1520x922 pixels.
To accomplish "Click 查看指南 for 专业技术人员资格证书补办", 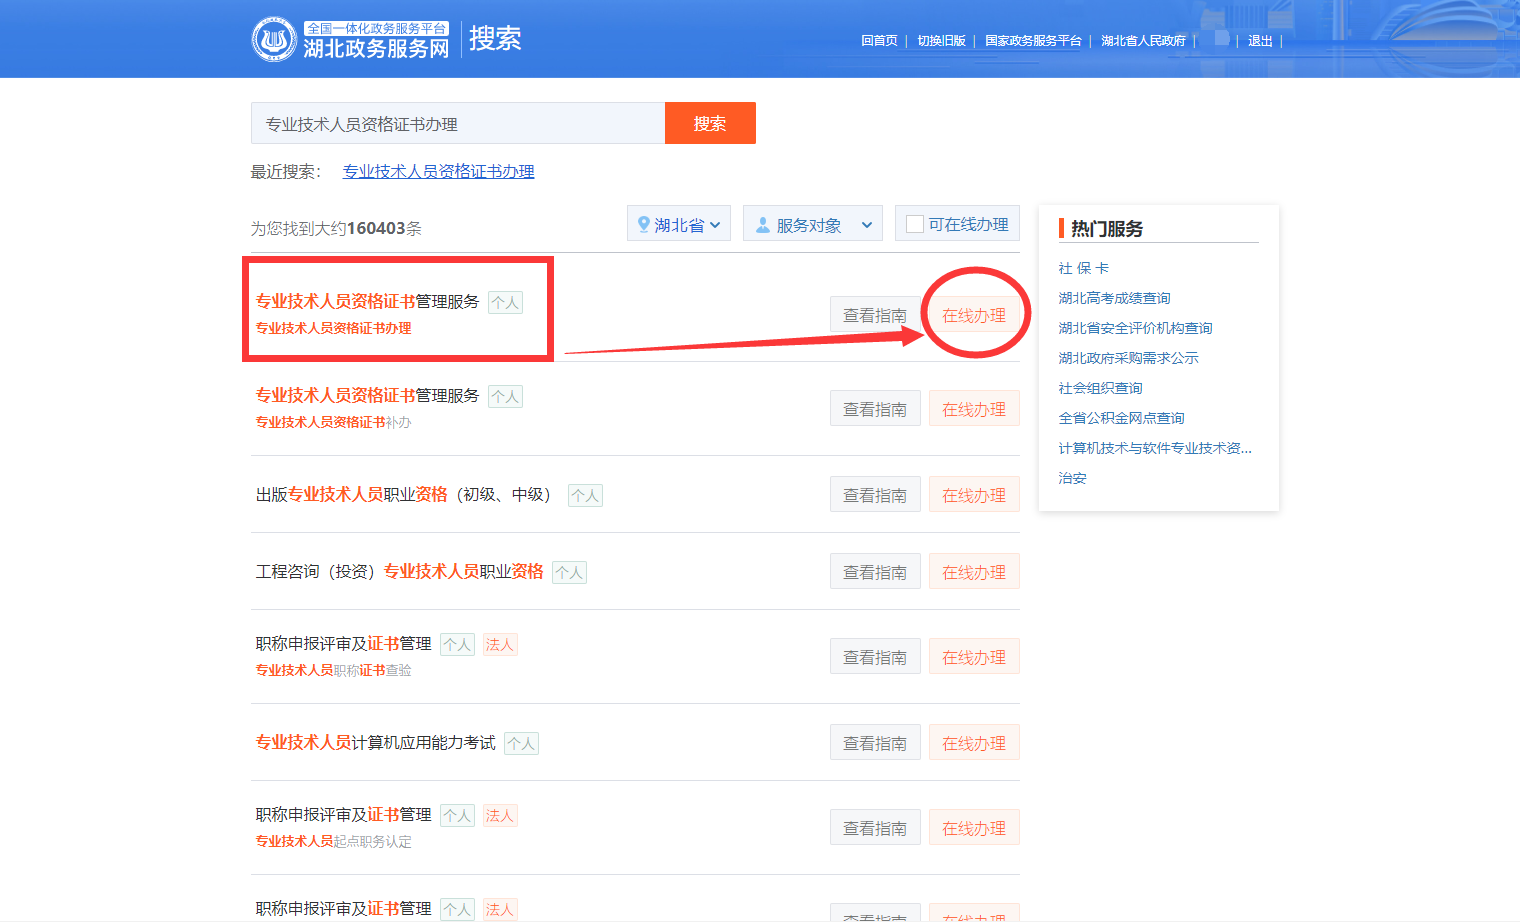I will tap(875, 409).
